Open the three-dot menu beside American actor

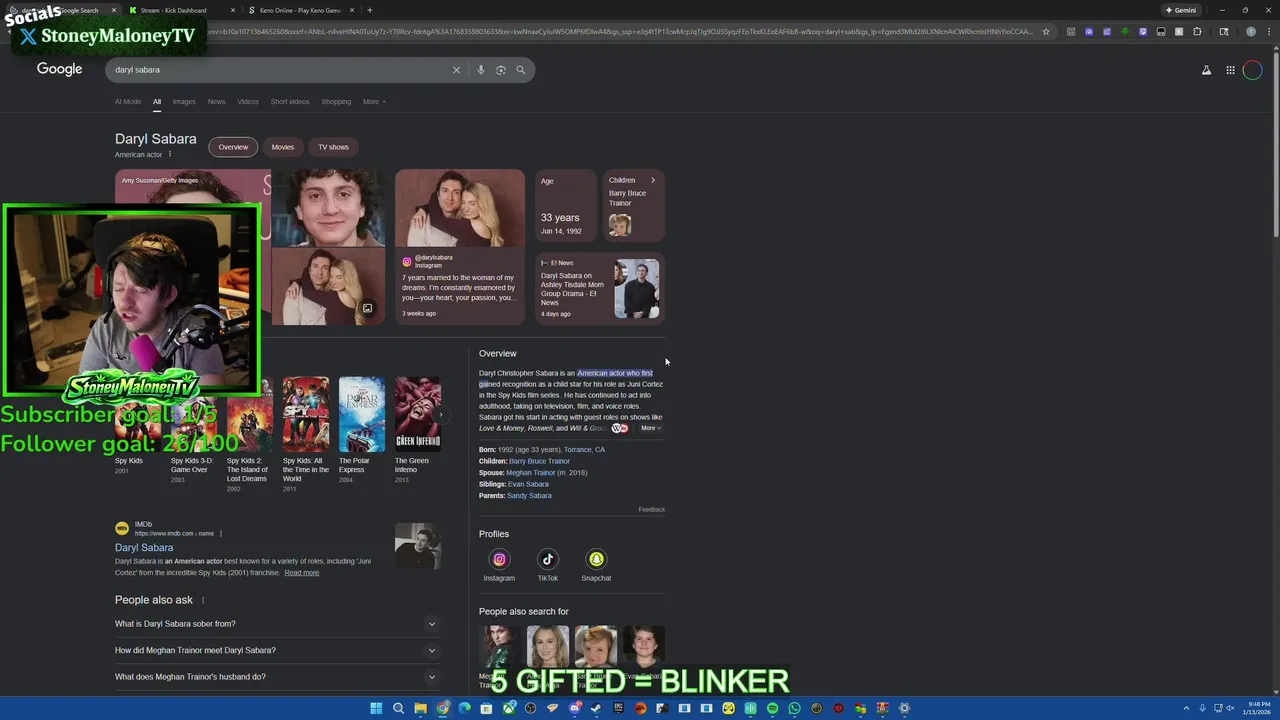pos(170,154)
